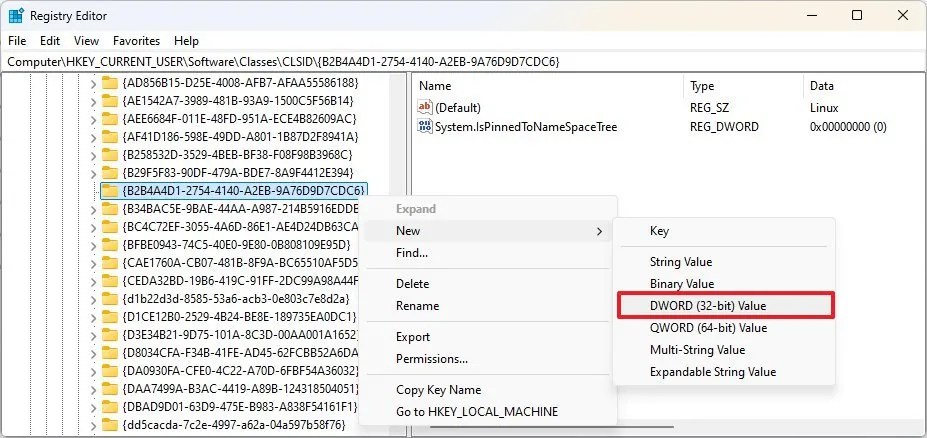The height and width of the screenshot is (438, 927).
Task: Click folder icon of {DBAD9D01-63D9-475E} key
Action: [x=109, y=407]
